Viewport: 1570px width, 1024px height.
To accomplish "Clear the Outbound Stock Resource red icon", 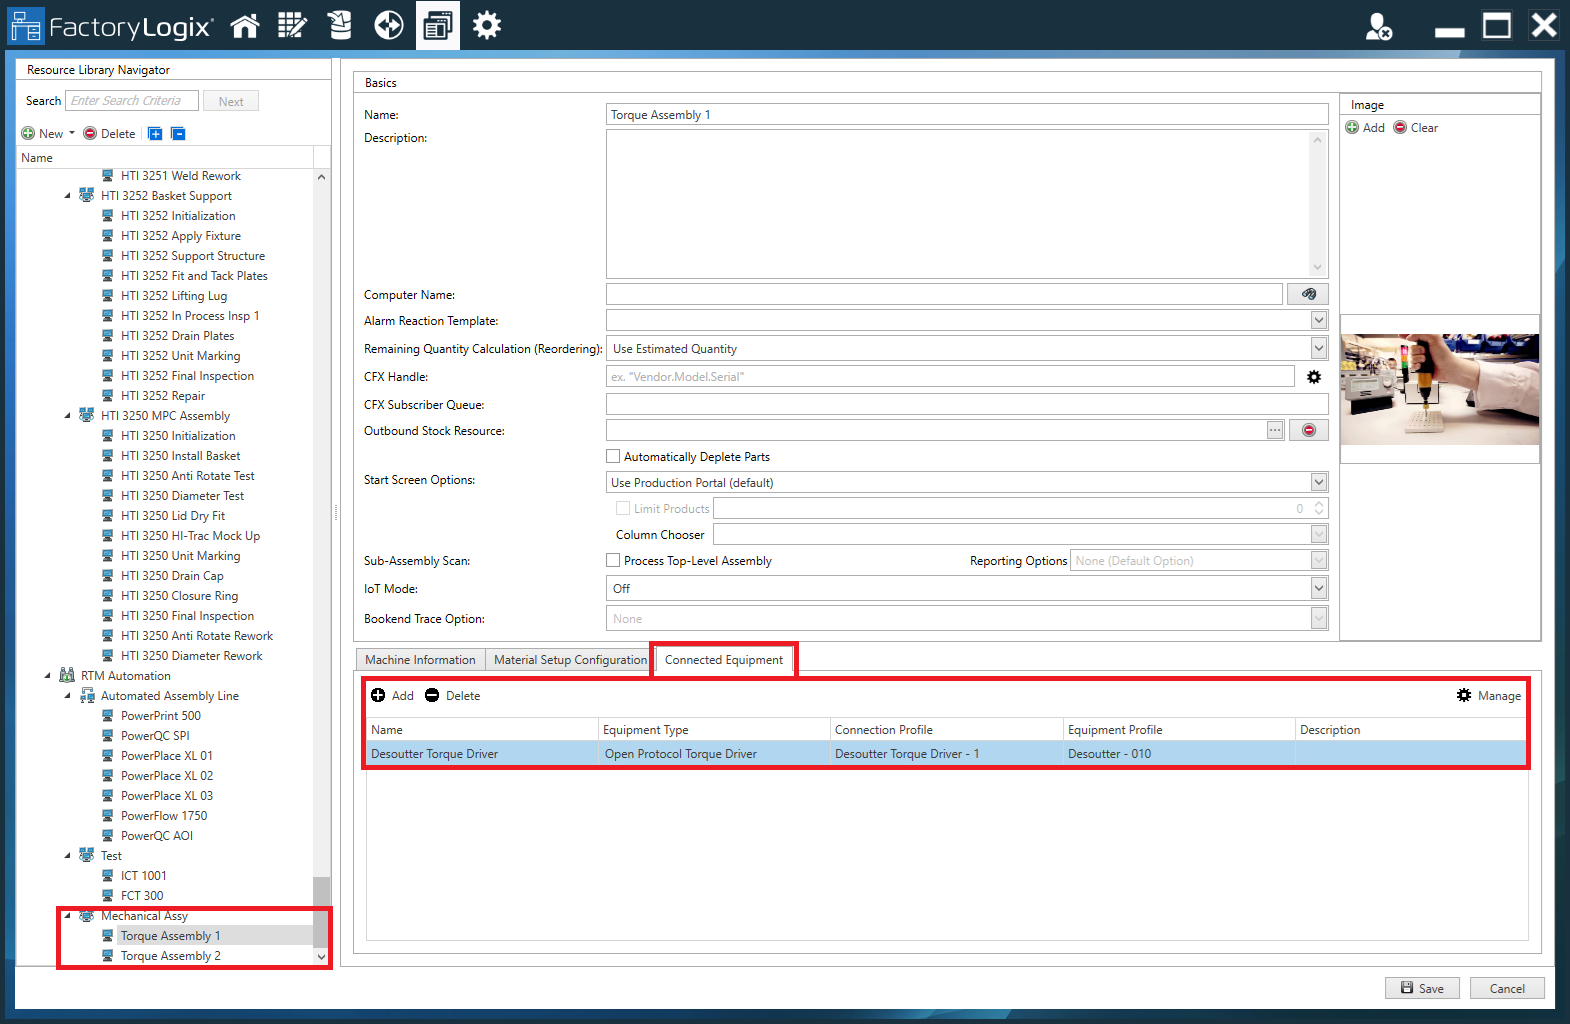I will [1308, 430].
